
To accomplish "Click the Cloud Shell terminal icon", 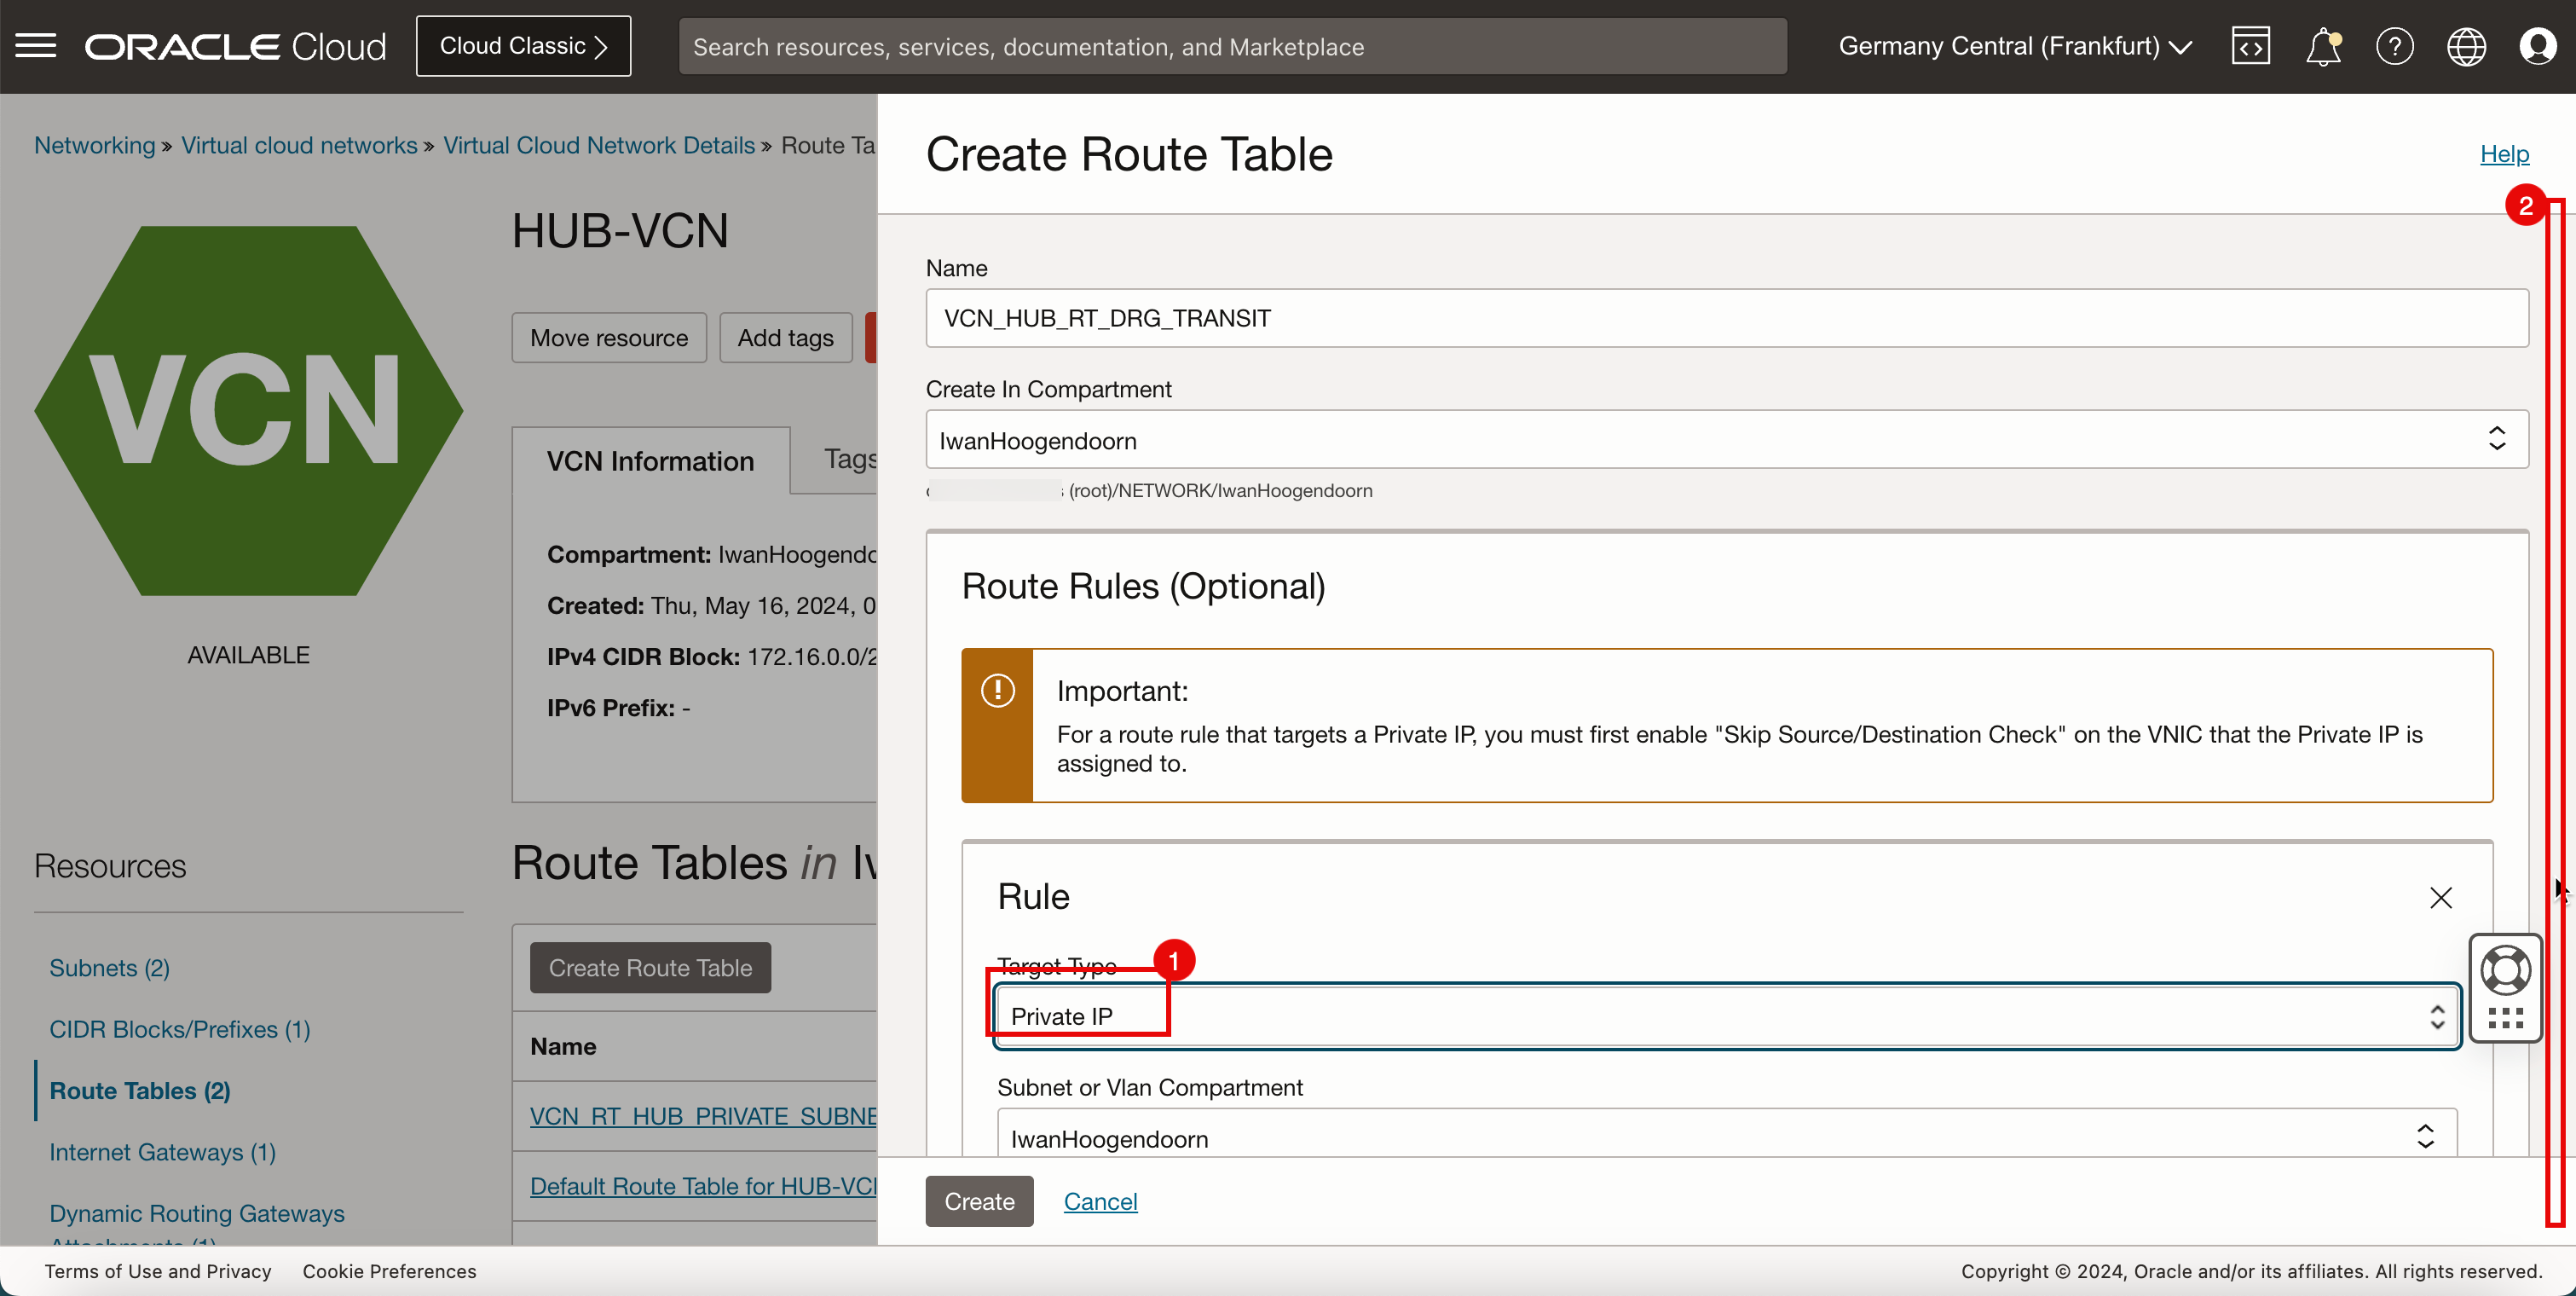I will click(2250, 44).
